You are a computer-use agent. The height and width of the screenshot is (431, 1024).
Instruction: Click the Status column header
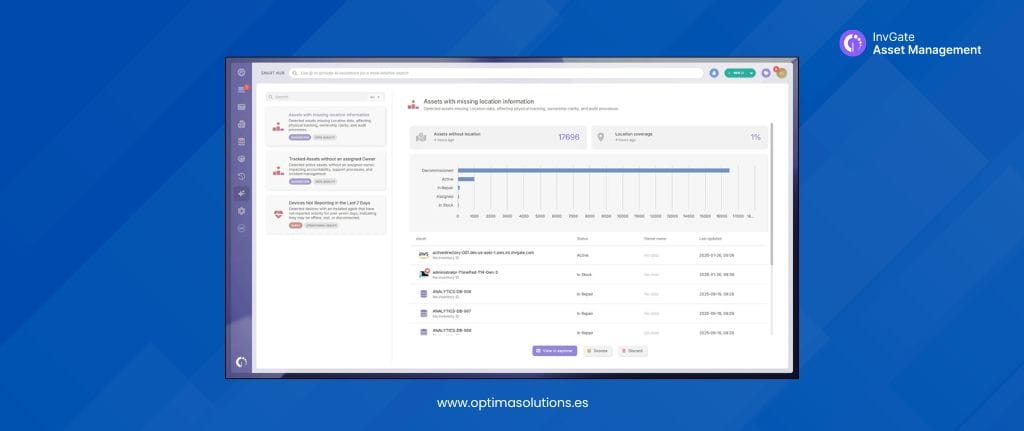[582, 238]
